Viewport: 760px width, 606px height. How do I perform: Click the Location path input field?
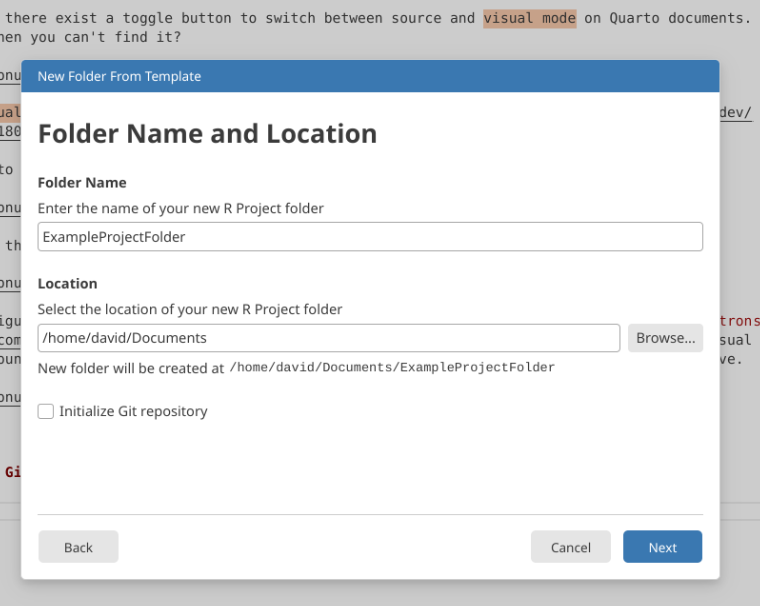(x=328, y=338)
